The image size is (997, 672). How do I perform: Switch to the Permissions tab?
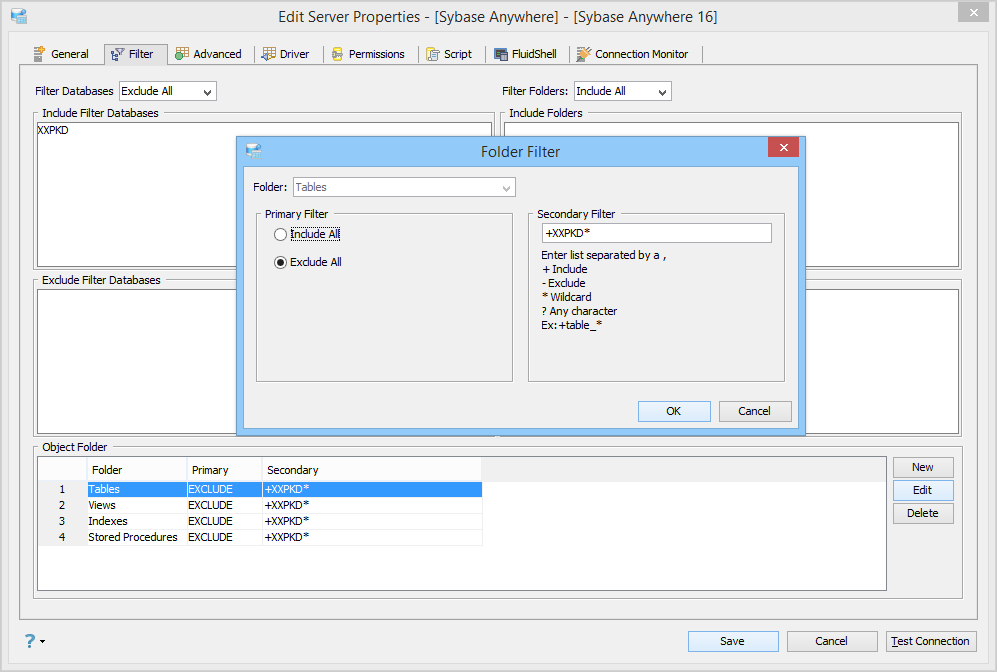coord(368,54)
